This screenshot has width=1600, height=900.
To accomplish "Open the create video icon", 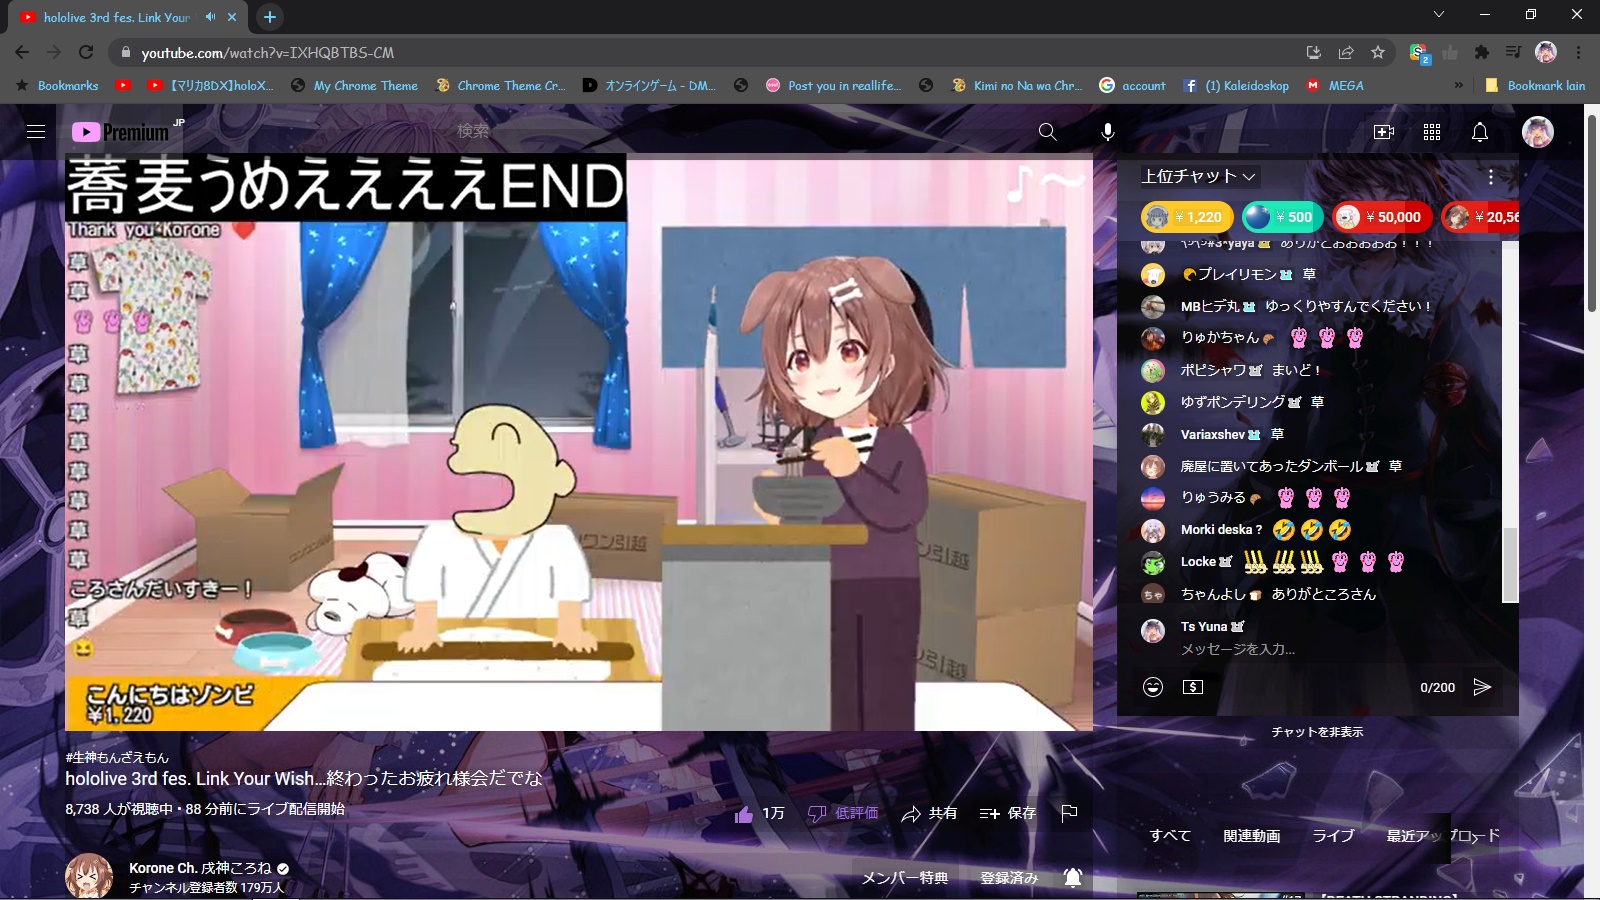I will click(x=1384, y=132).
